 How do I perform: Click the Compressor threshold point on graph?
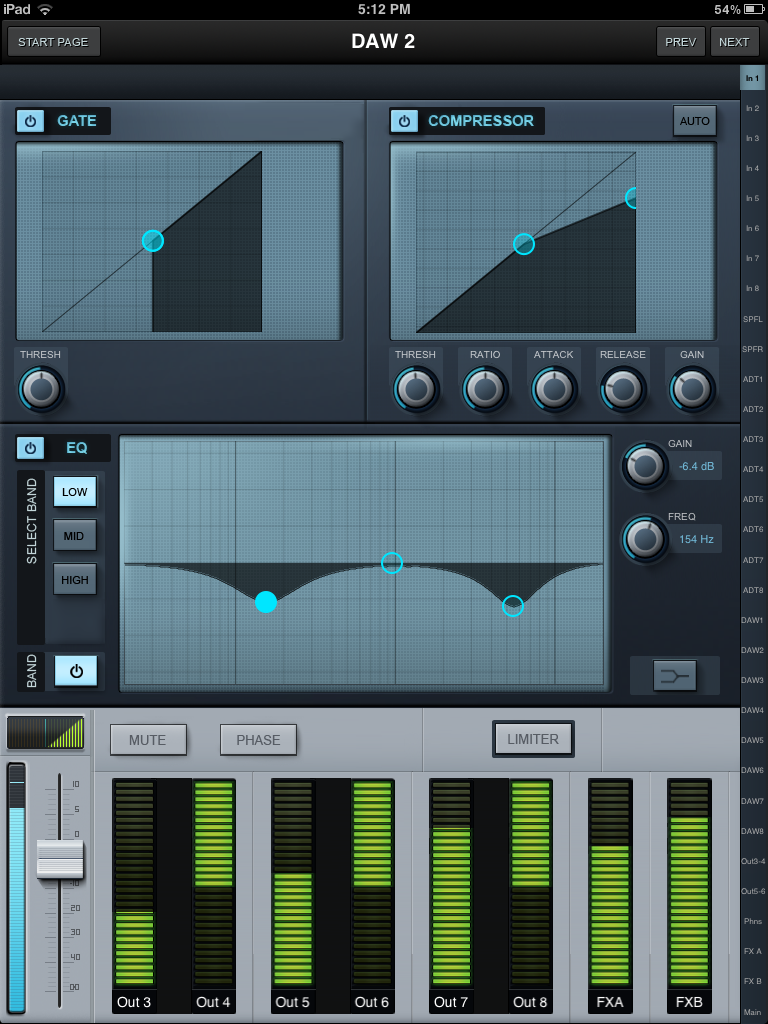coord(524,244)
